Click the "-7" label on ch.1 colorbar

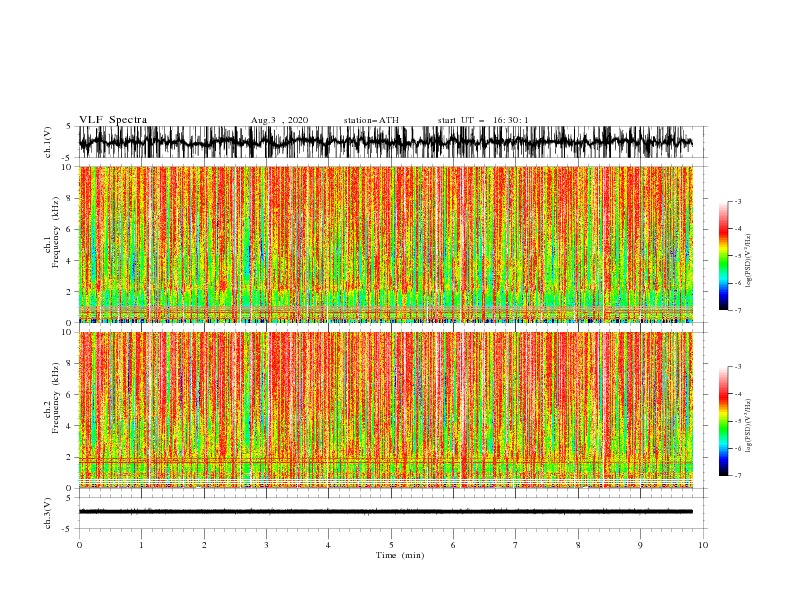[x=737, y=311]
